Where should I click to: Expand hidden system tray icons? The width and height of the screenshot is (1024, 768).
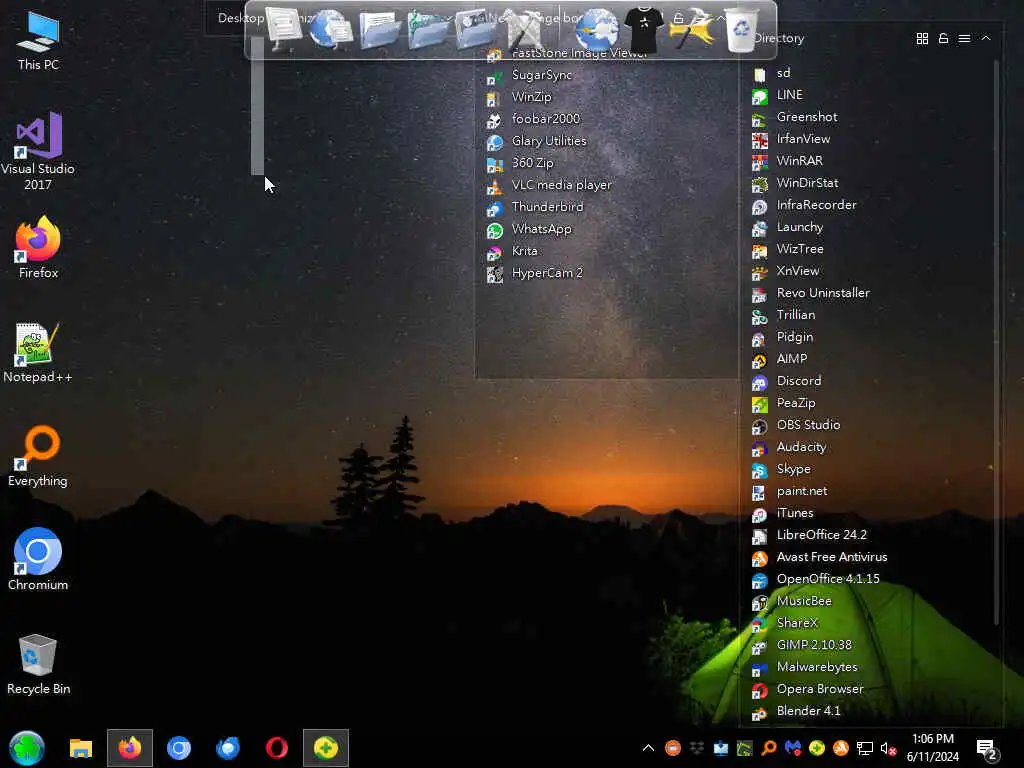pos(648,748)
